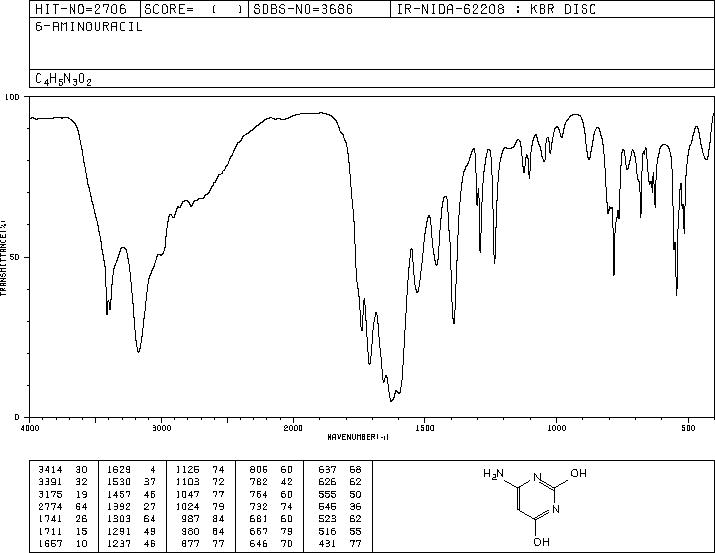Click the 100 y-axis tick label
Screen dimensions: 715x553
[x=12, y=97]
